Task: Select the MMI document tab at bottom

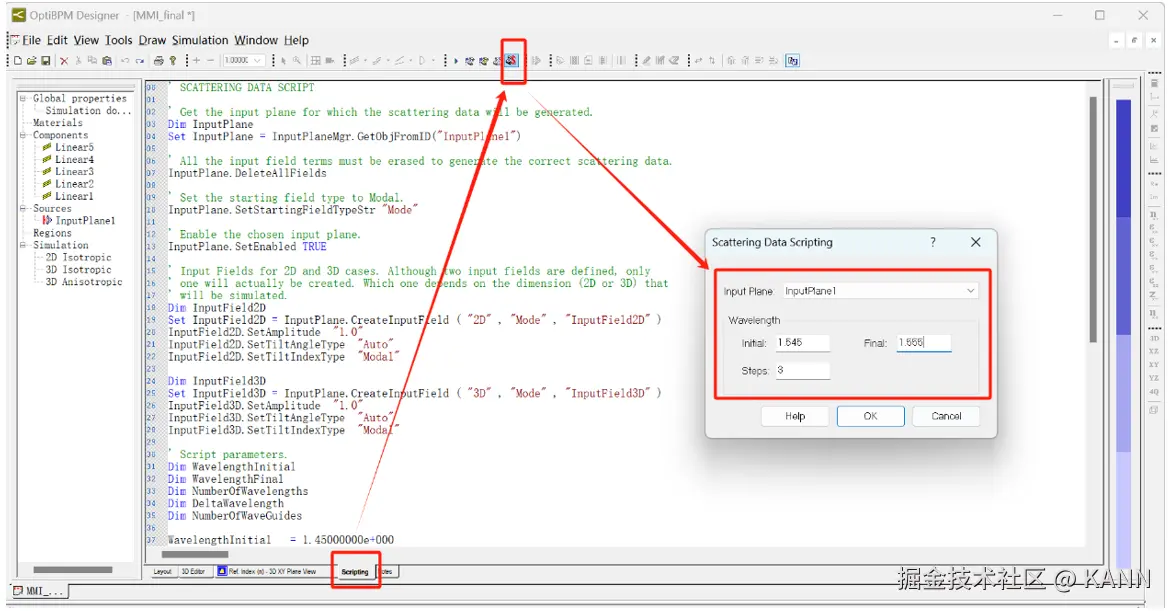Action: [41, 591]
